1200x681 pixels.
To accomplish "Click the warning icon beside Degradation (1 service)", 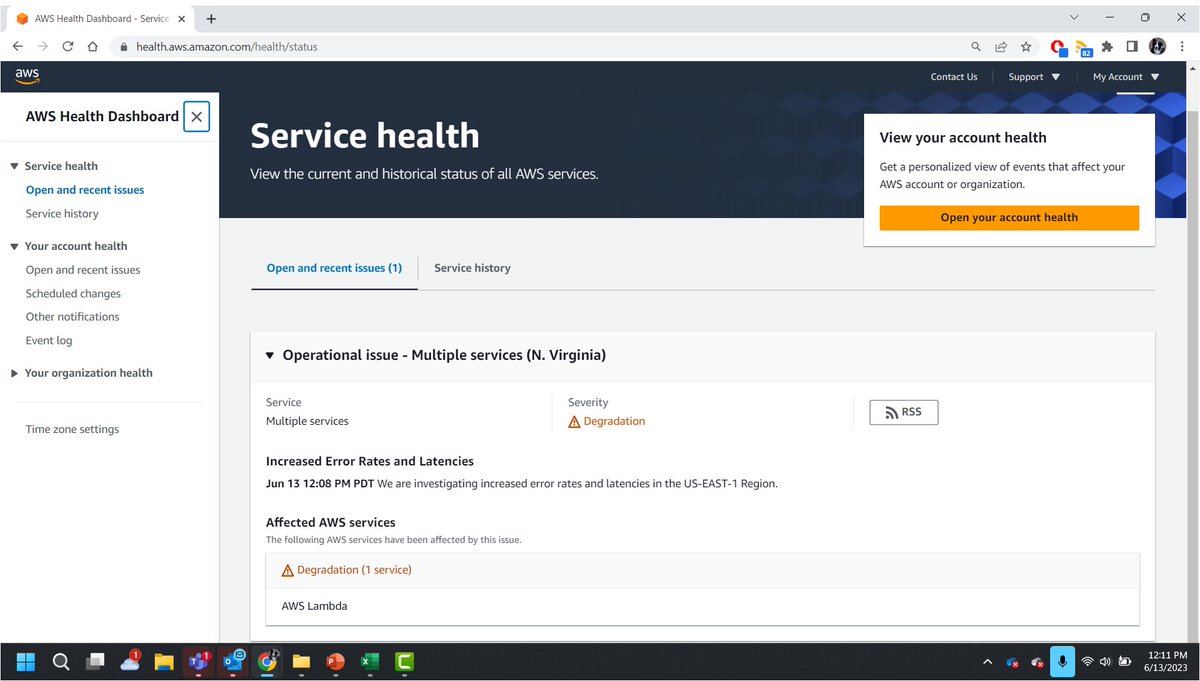I will [x=288, y=570].
